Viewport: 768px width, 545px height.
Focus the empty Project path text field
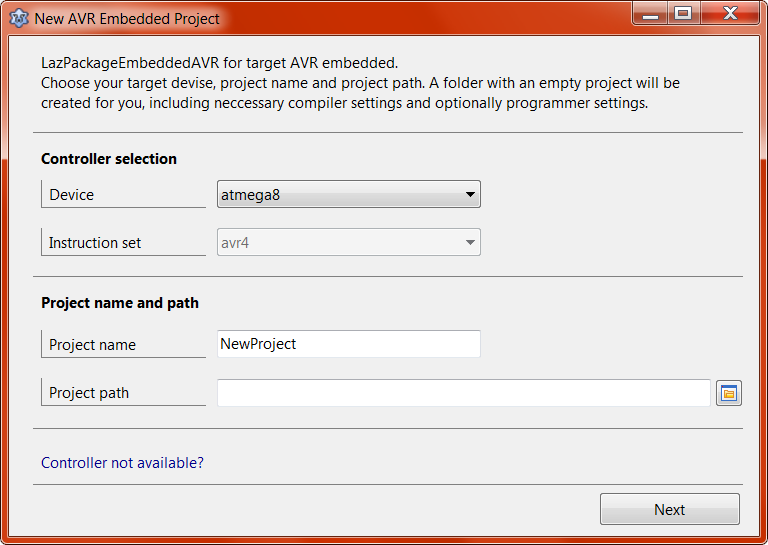click(463, 393)
